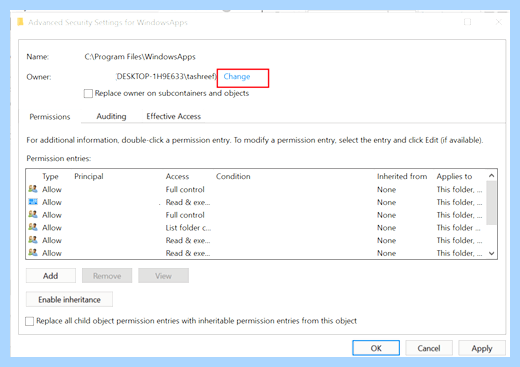Sort by Inherited from column header
Viewport: 520px width, 367px height.
[x=402, y=176]
